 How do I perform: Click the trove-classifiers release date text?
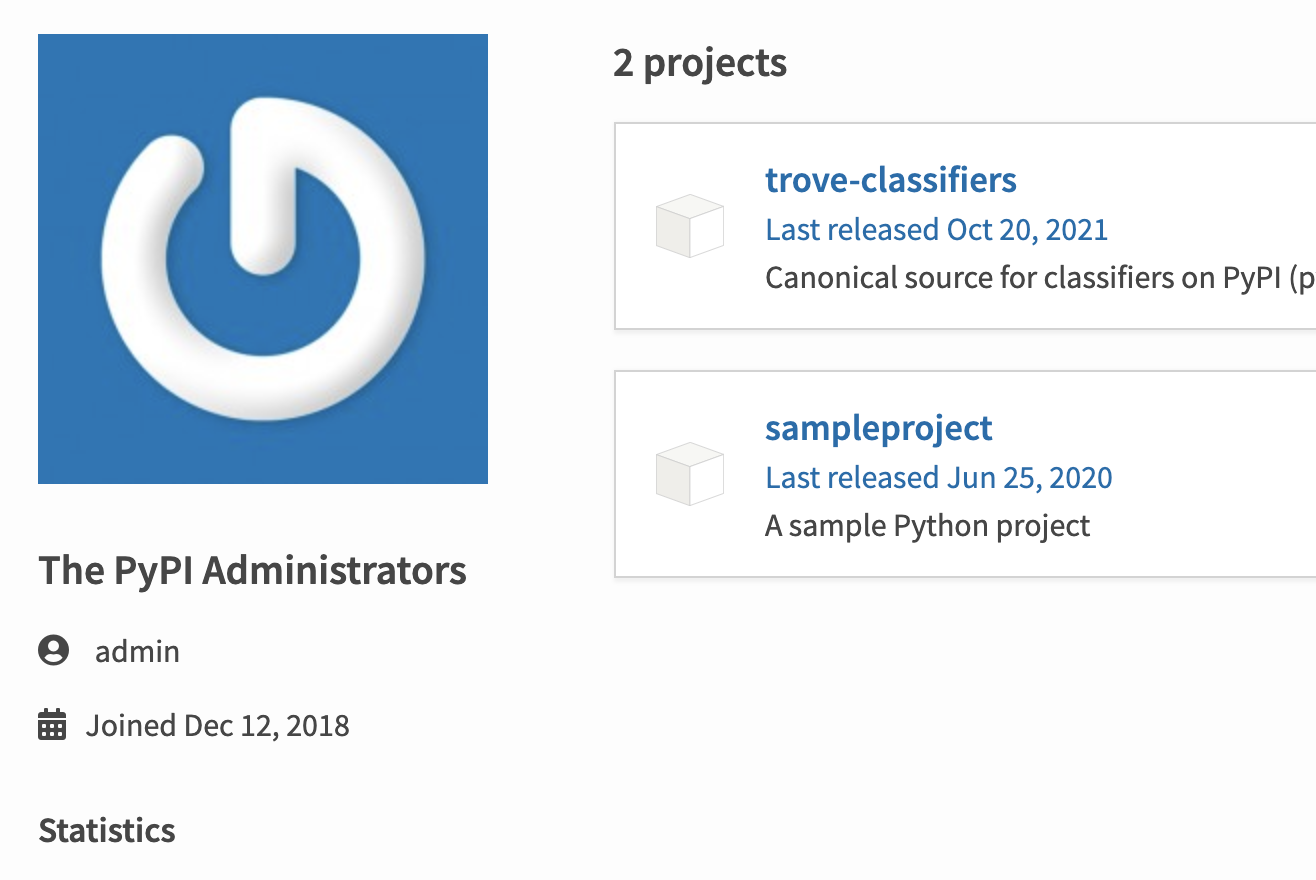(x=936, y=229)
